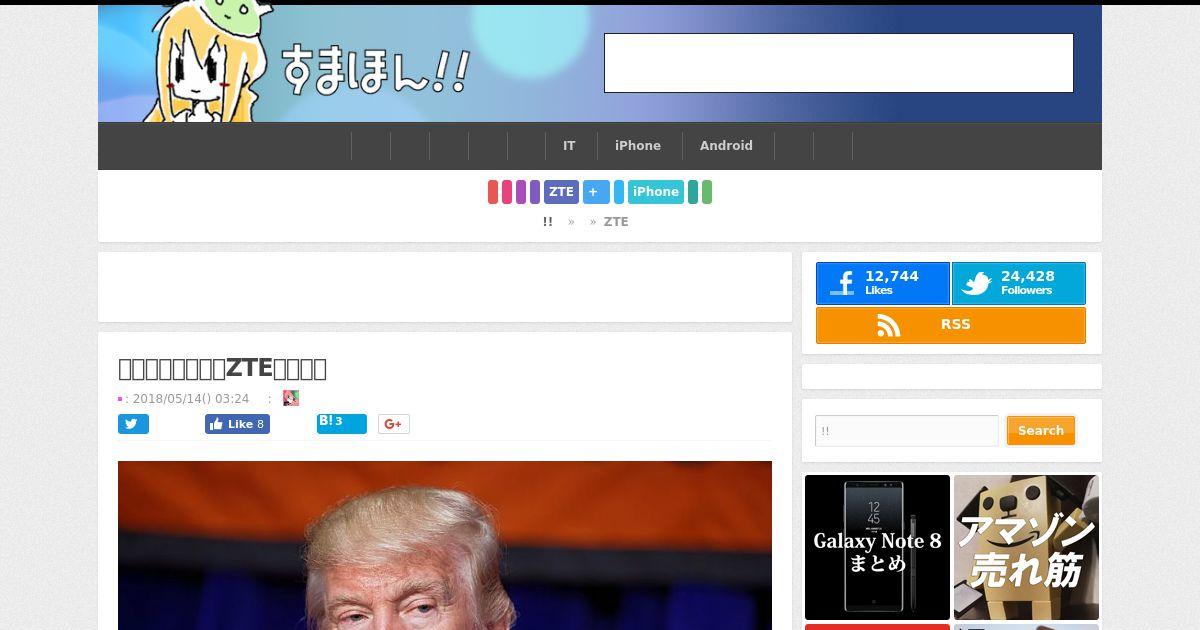Open the article title containing ZTE
1200x630 pixels.
point(222,368)
